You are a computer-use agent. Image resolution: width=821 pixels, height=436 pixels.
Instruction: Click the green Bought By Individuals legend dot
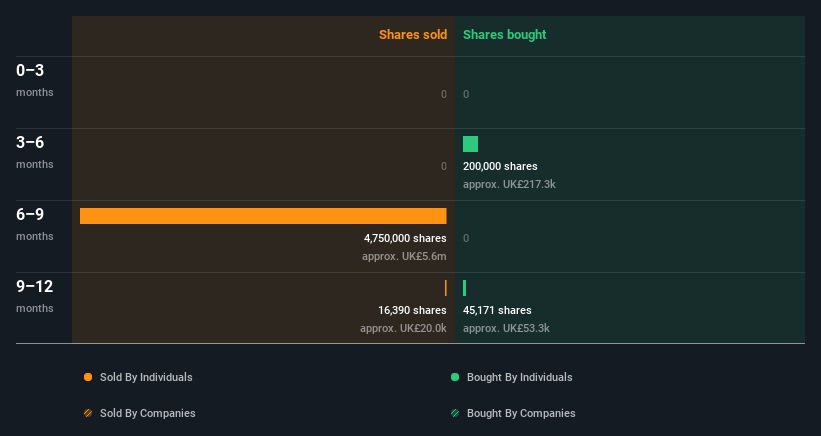(455, 377)
